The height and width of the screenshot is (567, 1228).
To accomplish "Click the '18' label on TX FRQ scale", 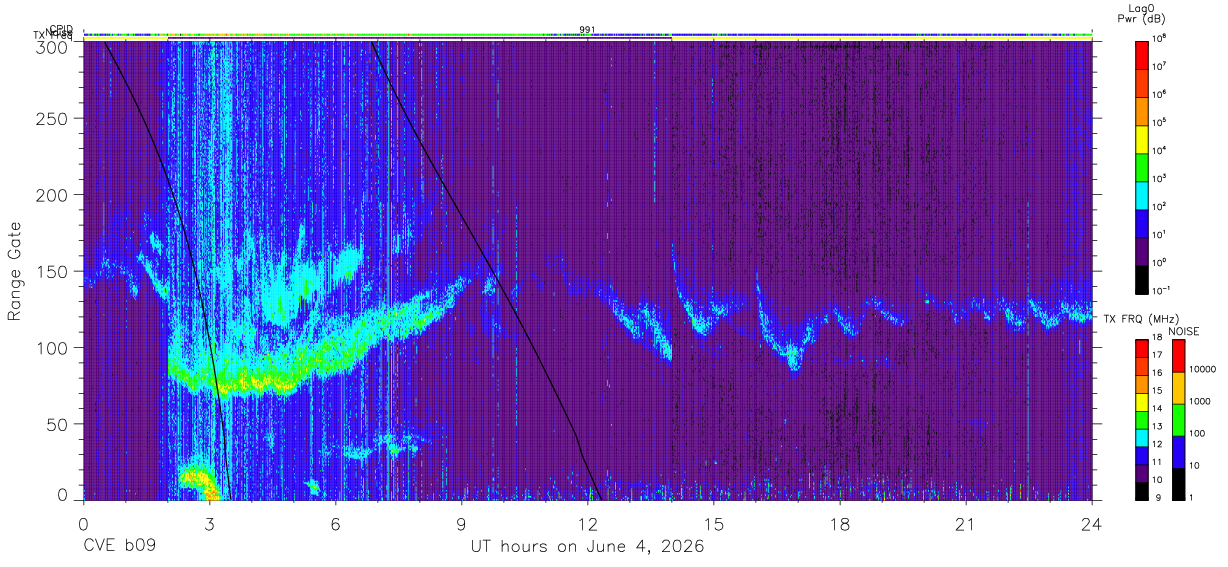I will point(1159,337).
